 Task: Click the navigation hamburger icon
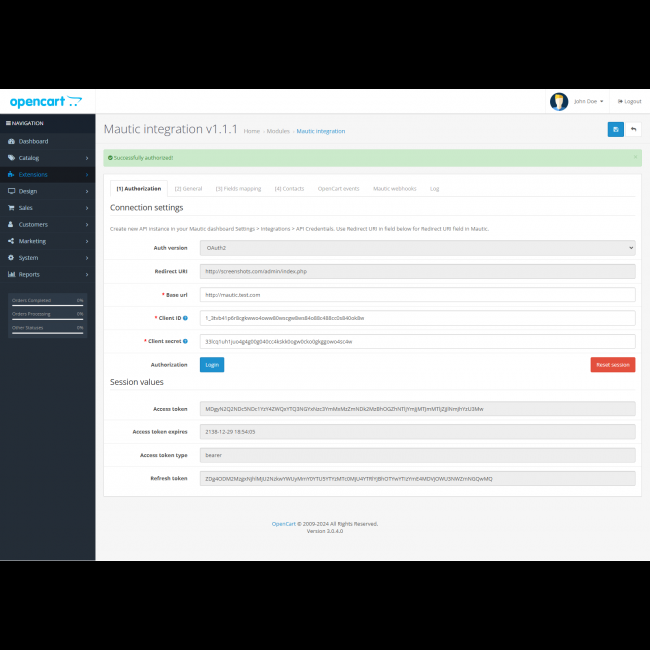point(9,123)
